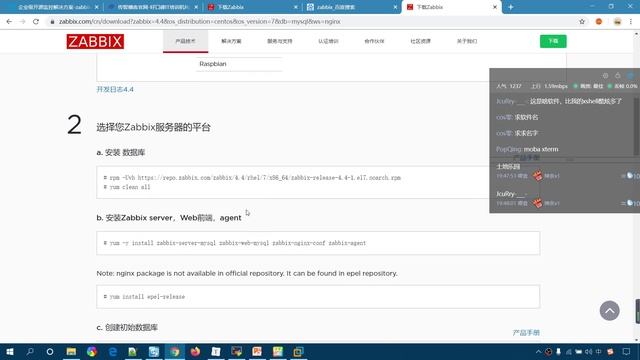
Task: Close the baidu search tab
Action: point(395,7)
